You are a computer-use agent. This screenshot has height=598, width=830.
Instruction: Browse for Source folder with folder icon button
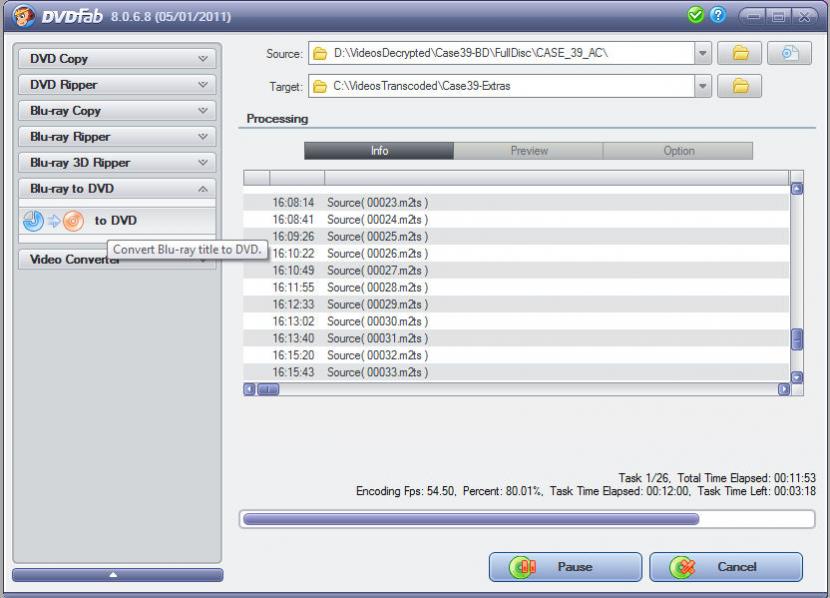[x=739, y=53]
